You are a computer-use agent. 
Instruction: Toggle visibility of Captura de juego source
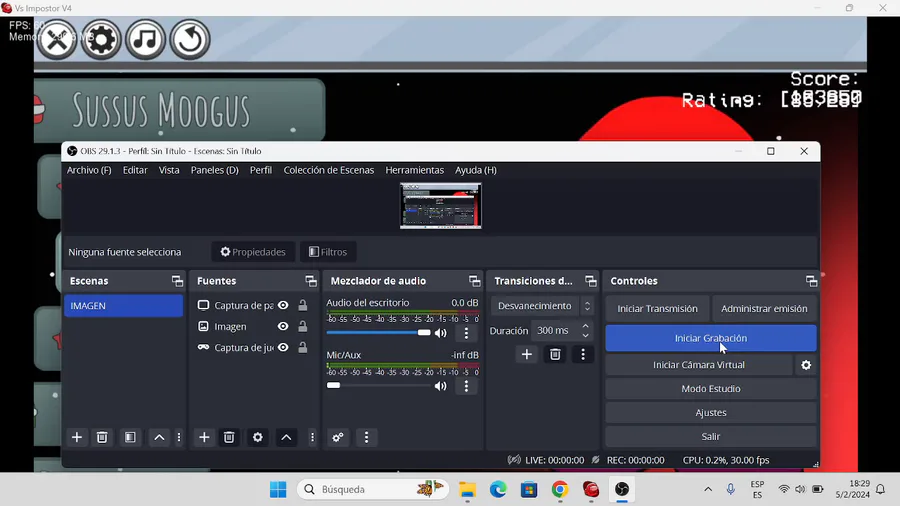tap(283, 348)
